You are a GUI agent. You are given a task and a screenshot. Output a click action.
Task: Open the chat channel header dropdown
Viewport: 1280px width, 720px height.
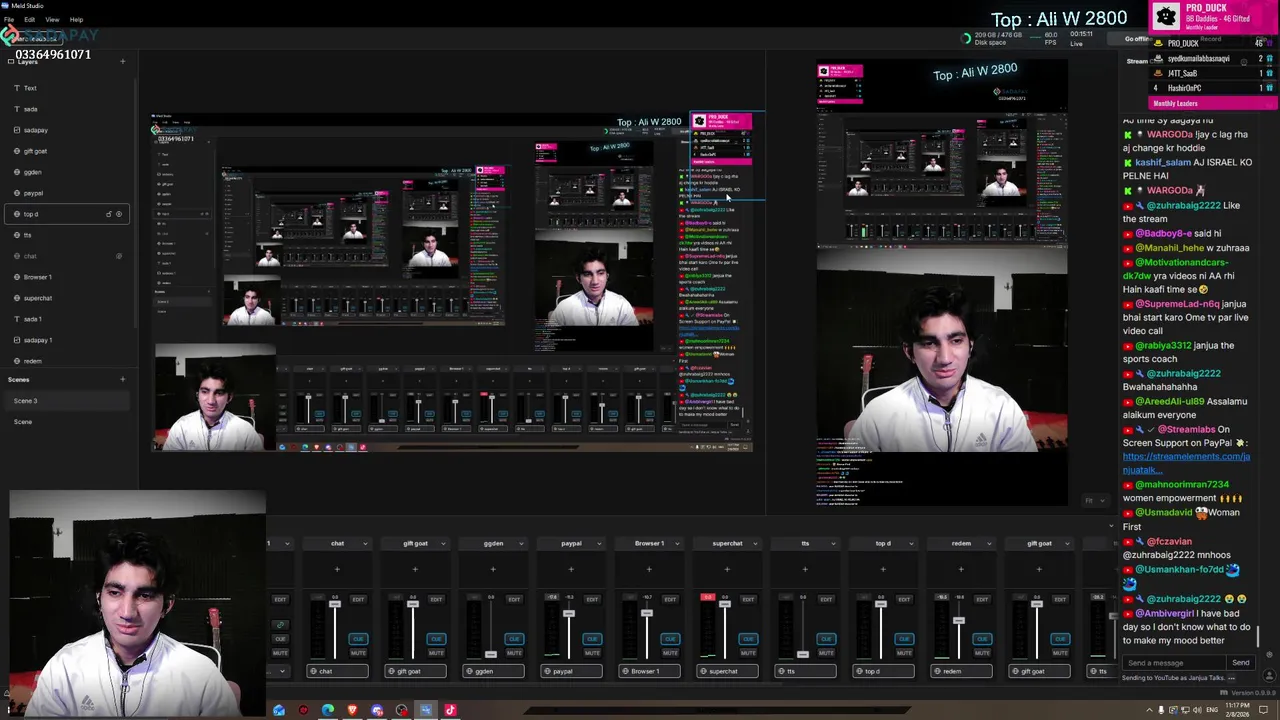[x=365, y=543]
